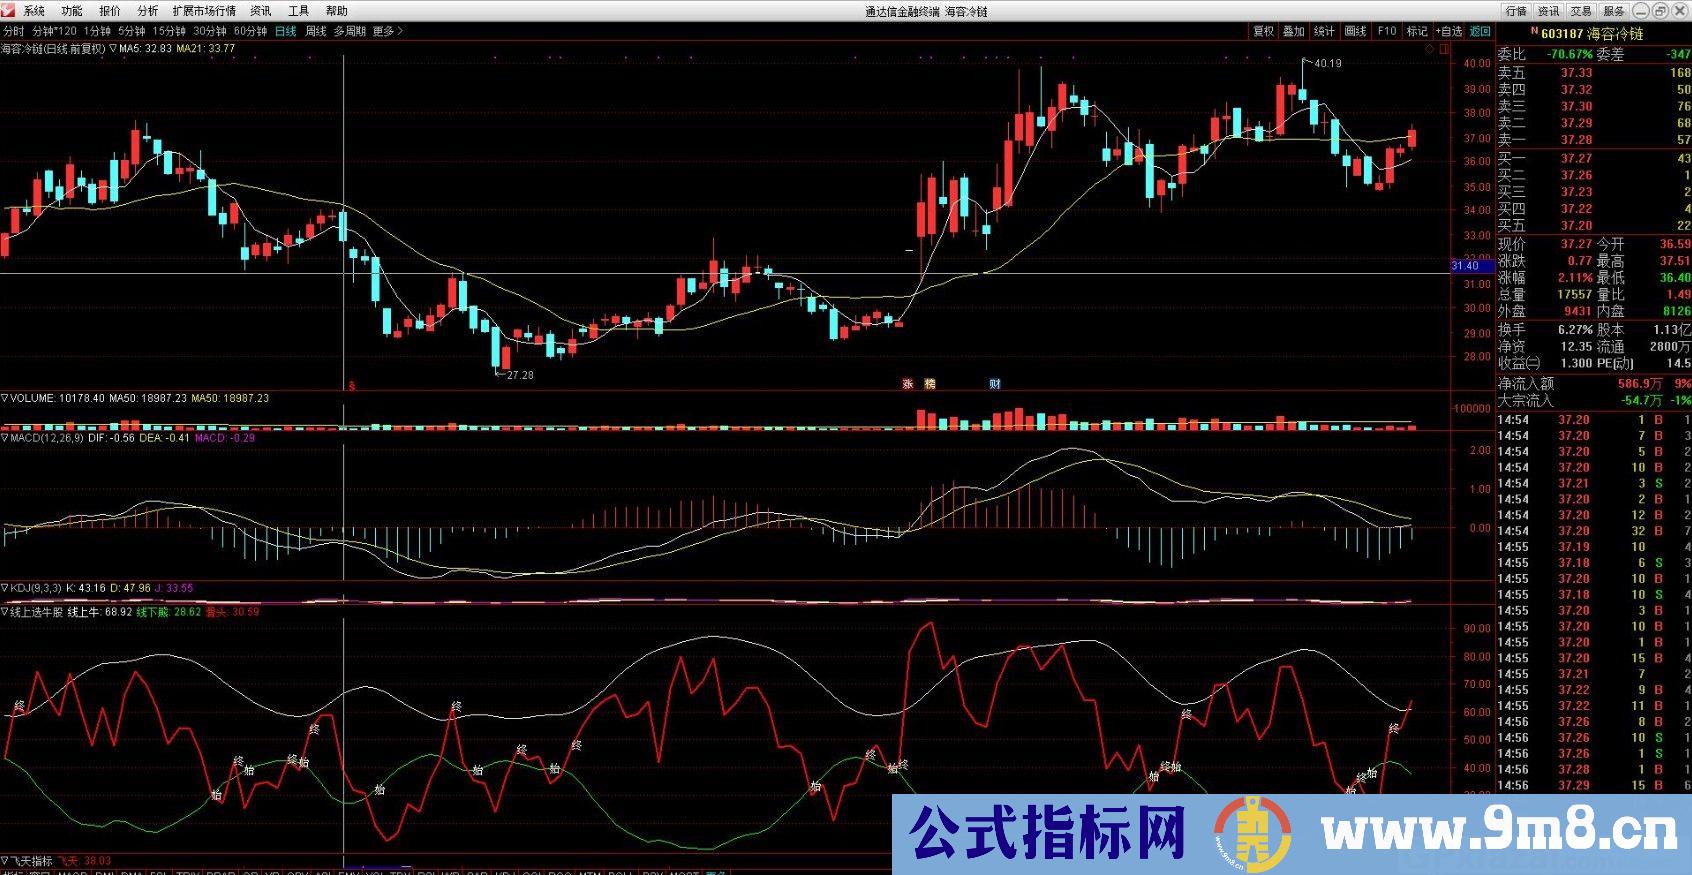Open the 分析 menu

coord(148,11)
